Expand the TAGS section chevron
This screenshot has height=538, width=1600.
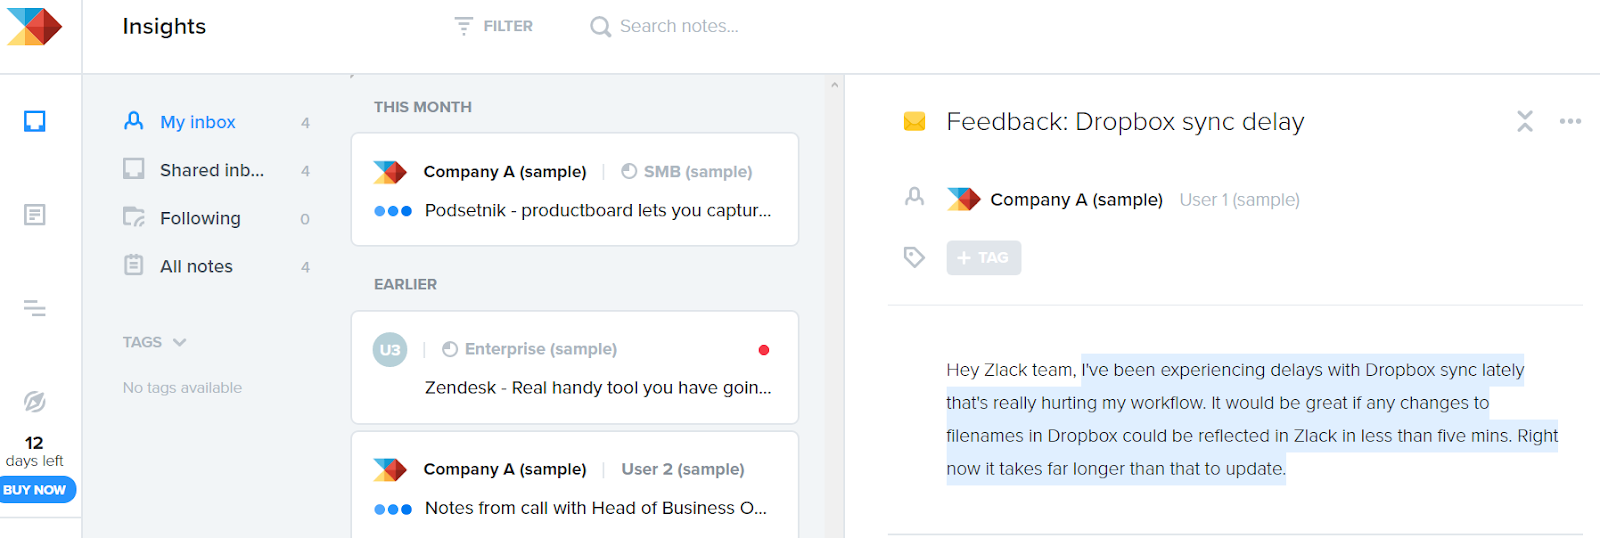(x=180, y=342)
